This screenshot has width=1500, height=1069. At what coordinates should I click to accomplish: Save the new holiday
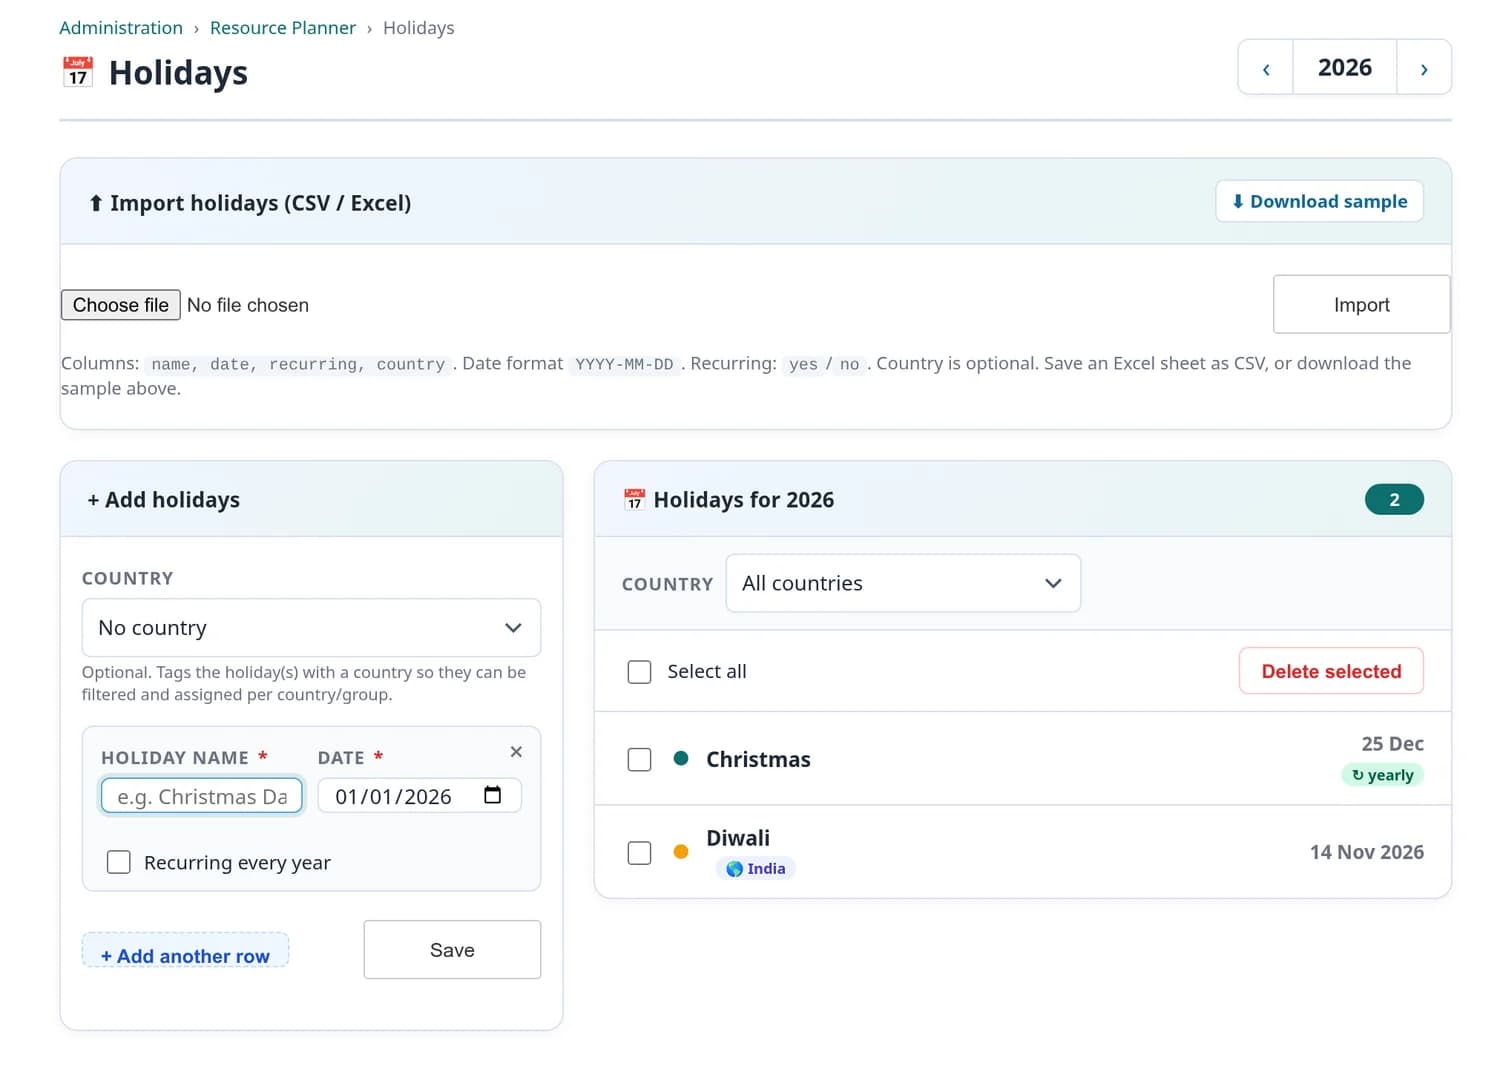[452, 950]
